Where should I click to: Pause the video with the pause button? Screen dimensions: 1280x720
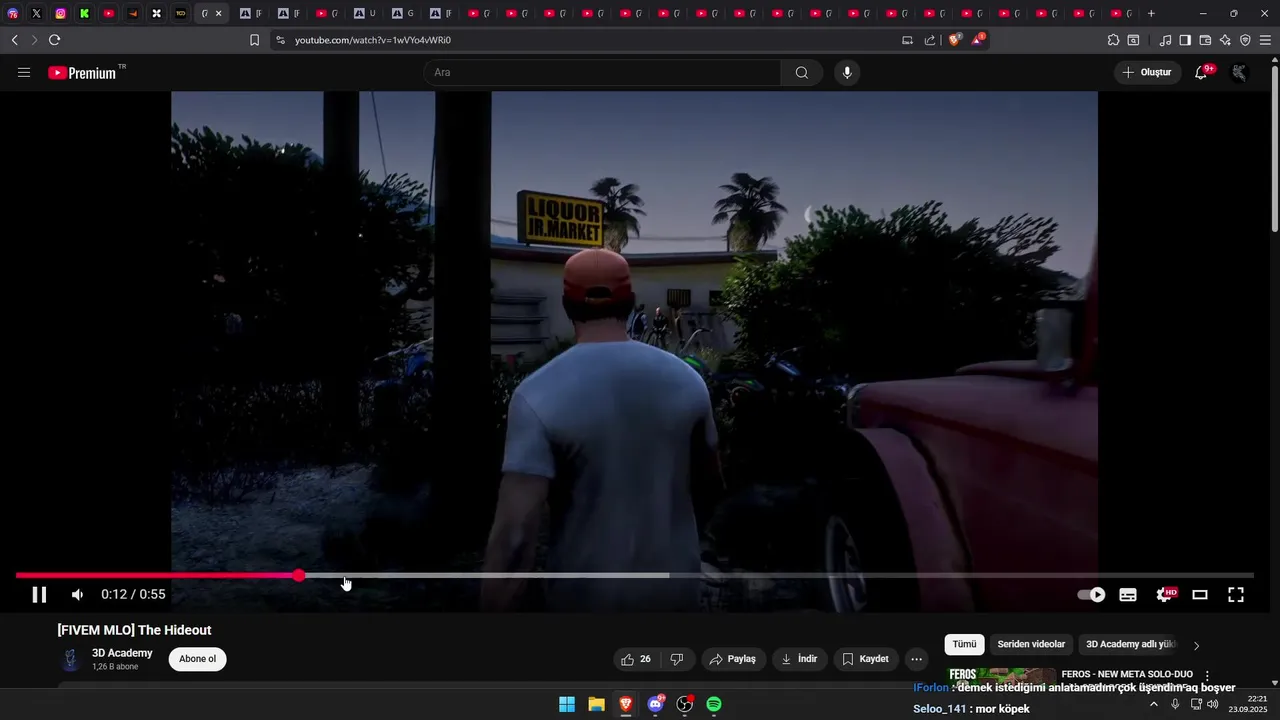click(x=39, y=595)
